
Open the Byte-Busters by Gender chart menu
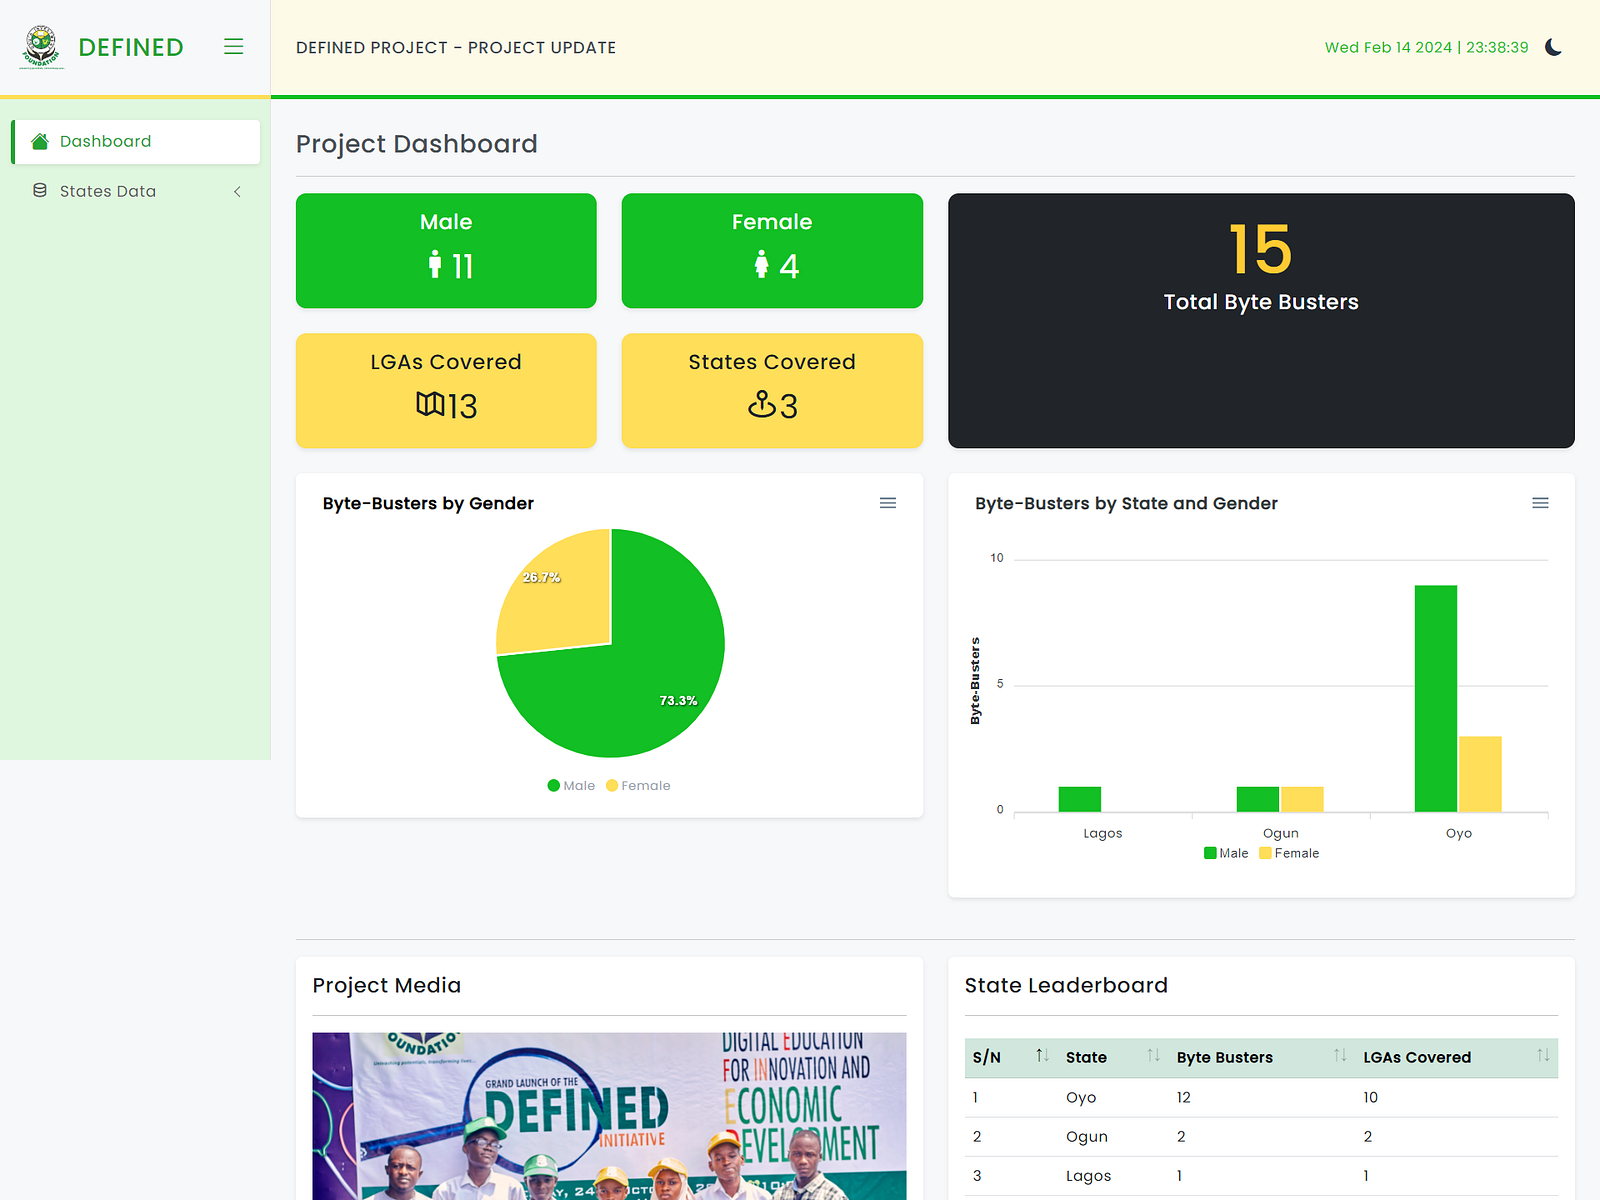[888, 503]
